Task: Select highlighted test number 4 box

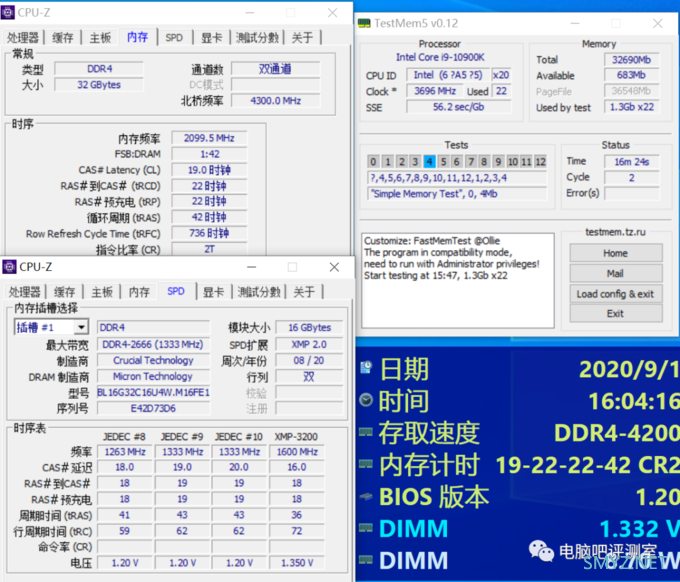Action: tap(429, 162)
